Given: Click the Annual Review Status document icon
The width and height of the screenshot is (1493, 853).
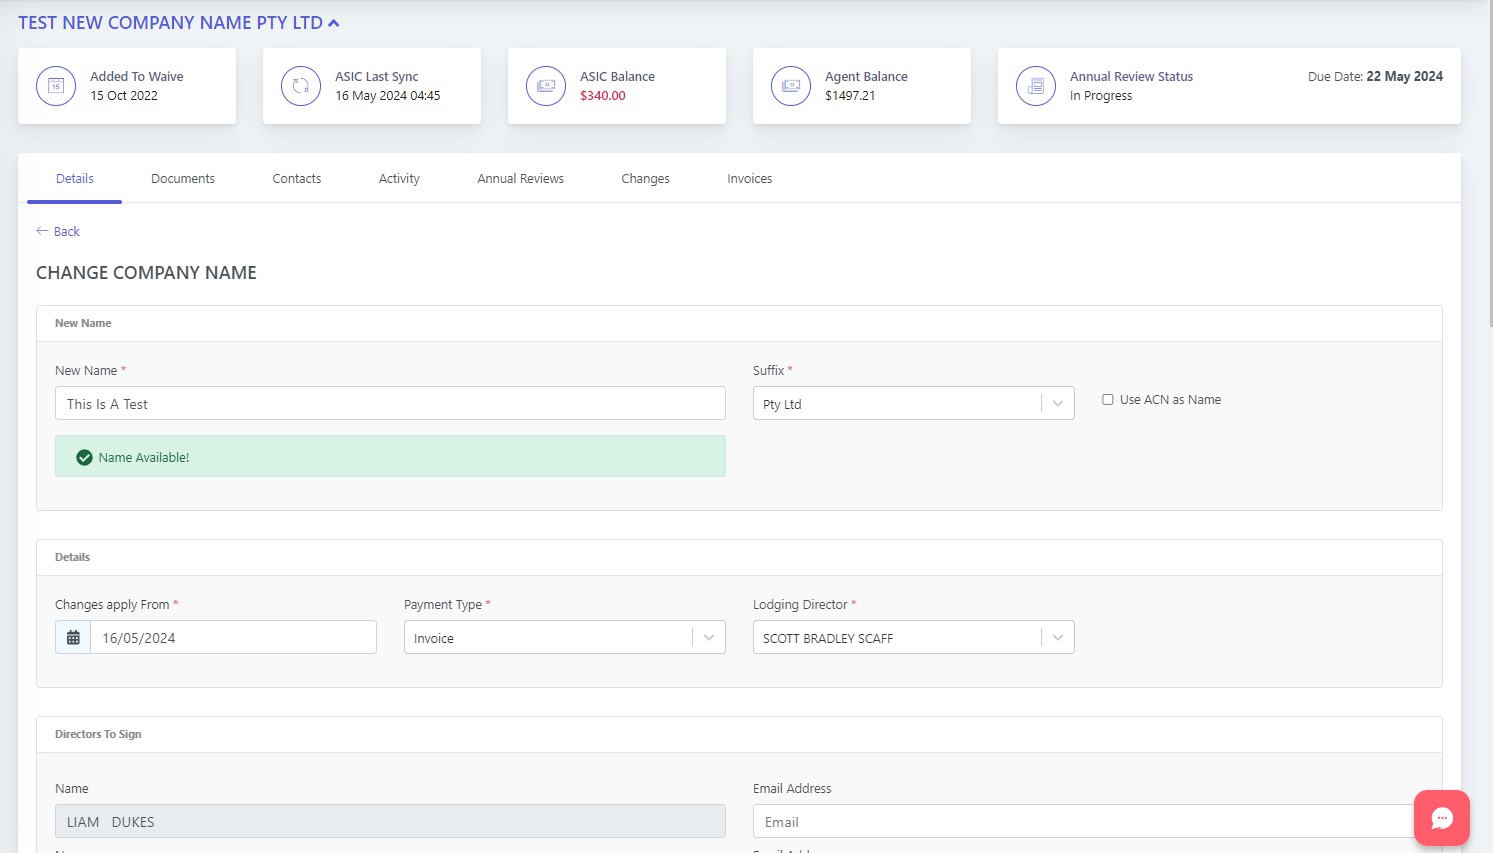Looking at the screenshot, I should point(1036,86).
